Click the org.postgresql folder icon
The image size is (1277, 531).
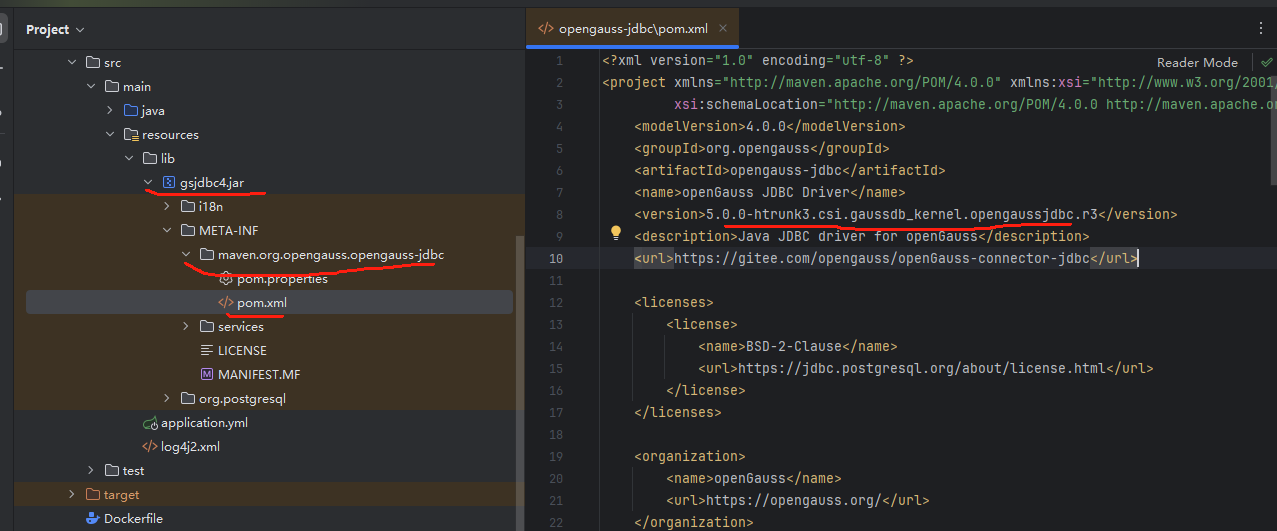[x=188, y=398]
